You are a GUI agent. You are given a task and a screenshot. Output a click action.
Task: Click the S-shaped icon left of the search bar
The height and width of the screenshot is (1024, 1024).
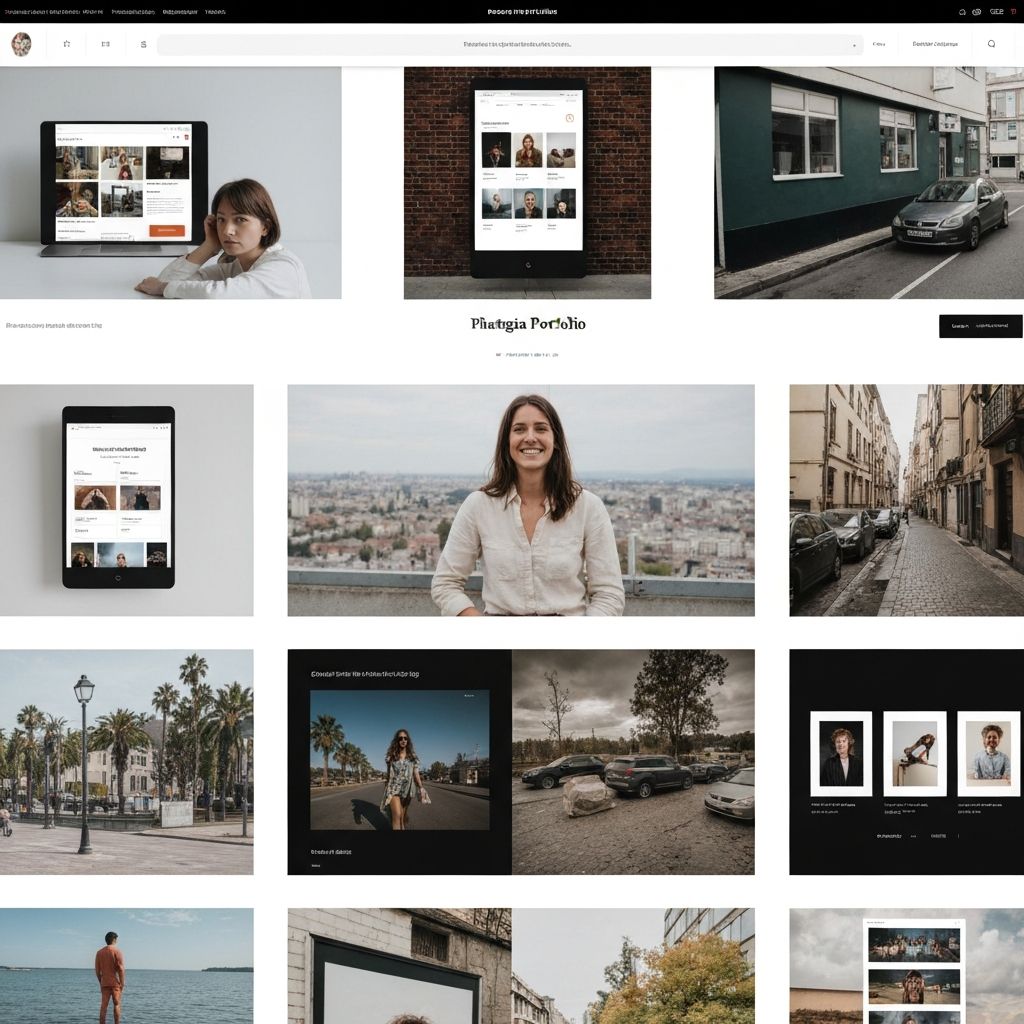(x=142, y=44)
